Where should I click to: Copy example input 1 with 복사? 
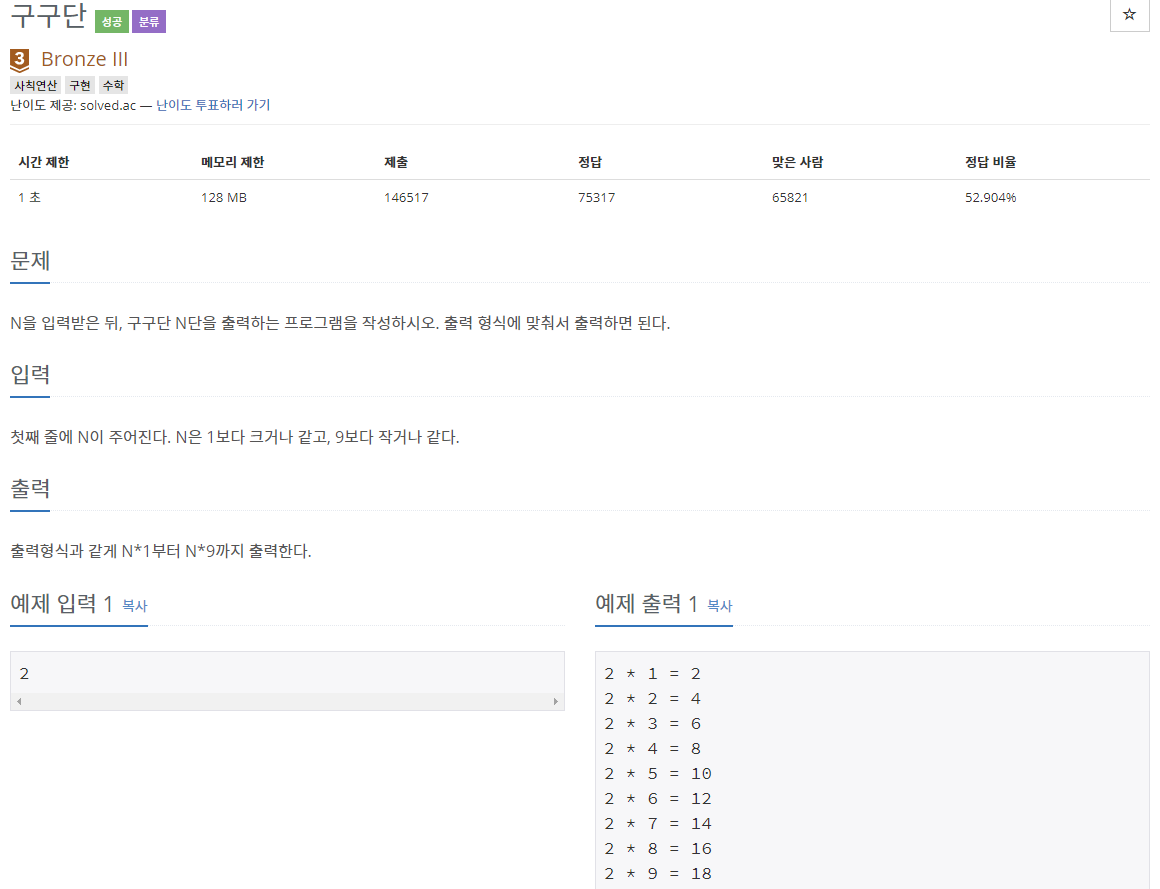pos(135,606)
